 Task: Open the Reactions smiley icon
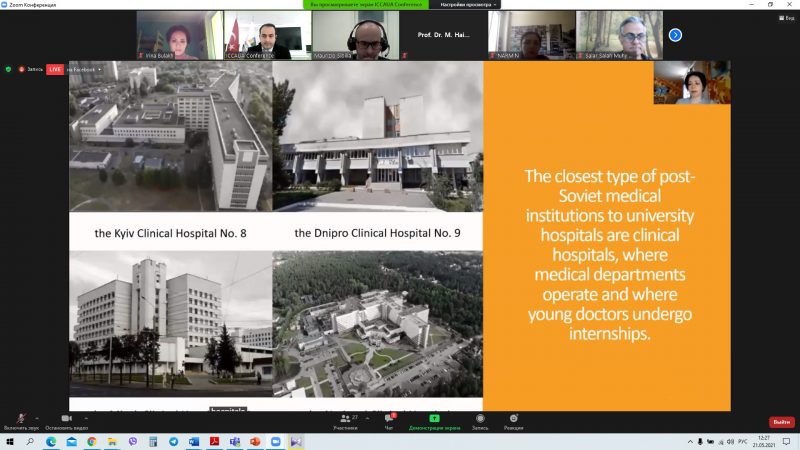coord(513,418)
